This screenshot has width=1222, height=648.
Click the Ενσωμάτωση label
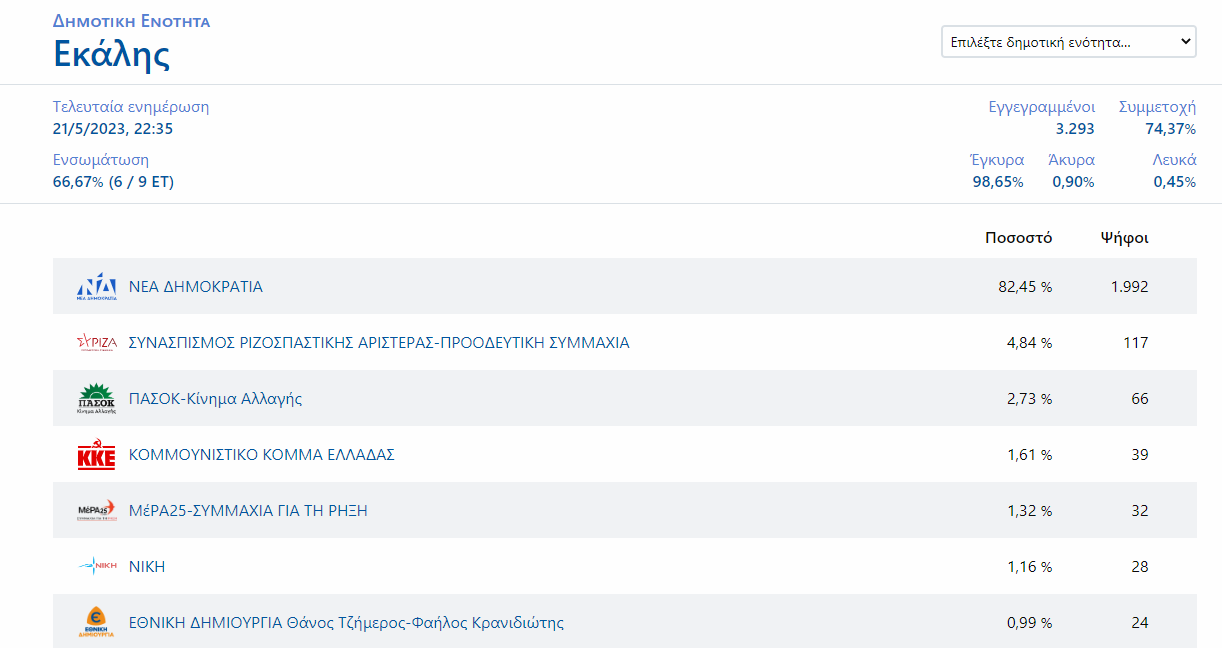(x=101, y=159)
